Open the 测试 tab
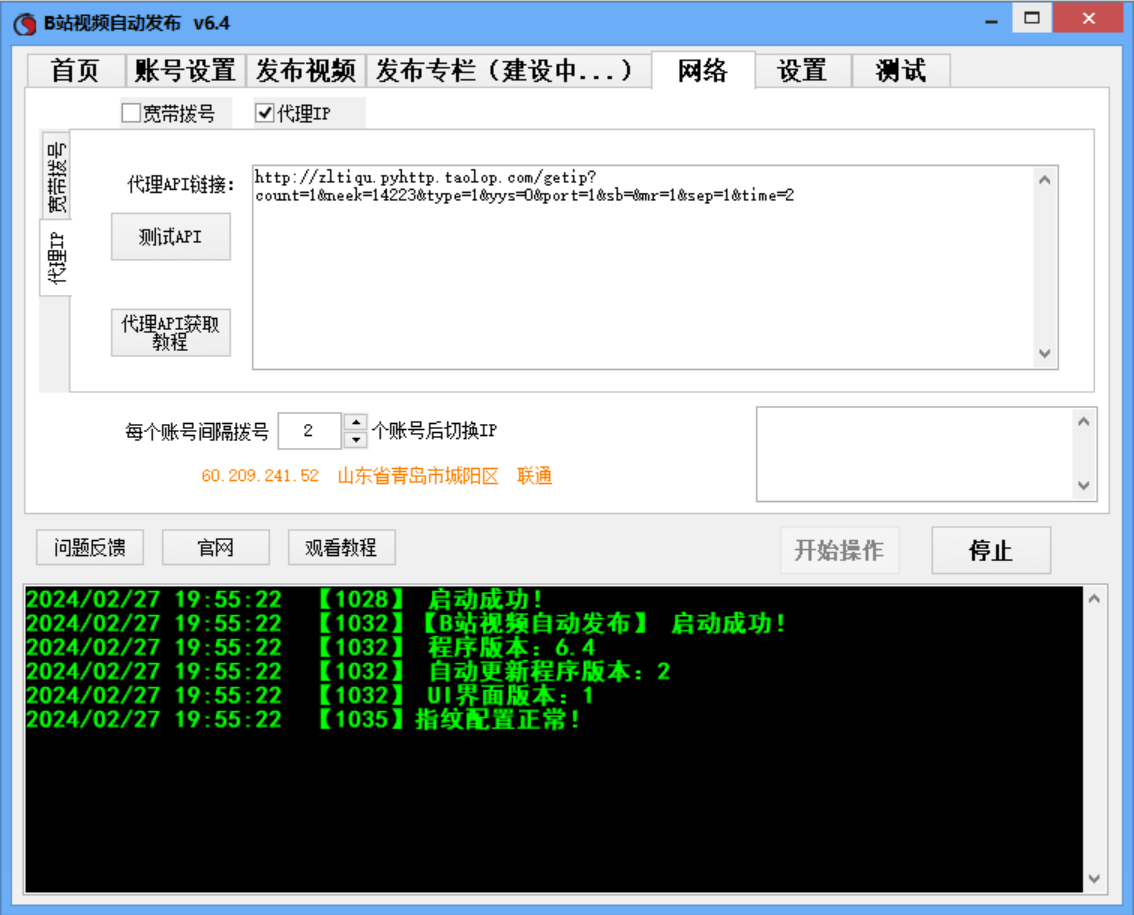 click(901, 71)
